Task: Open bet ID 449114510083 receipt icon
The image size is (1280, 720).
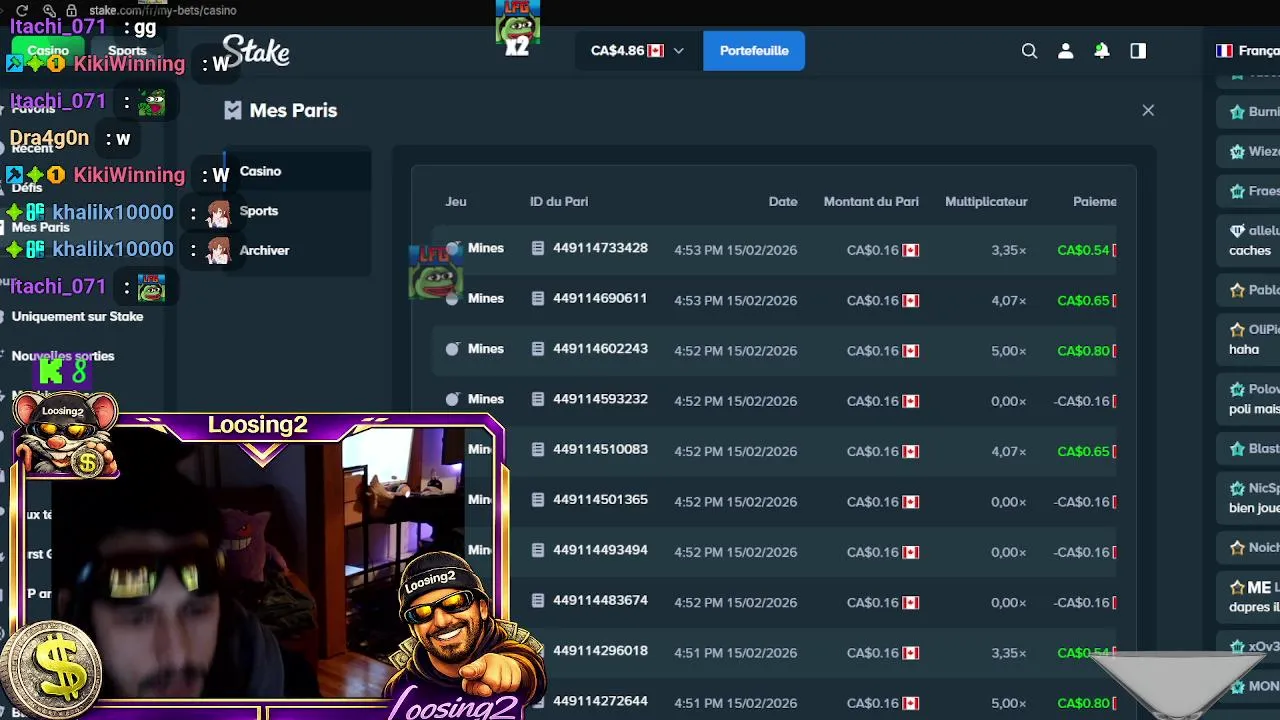Action: [538, 449]
